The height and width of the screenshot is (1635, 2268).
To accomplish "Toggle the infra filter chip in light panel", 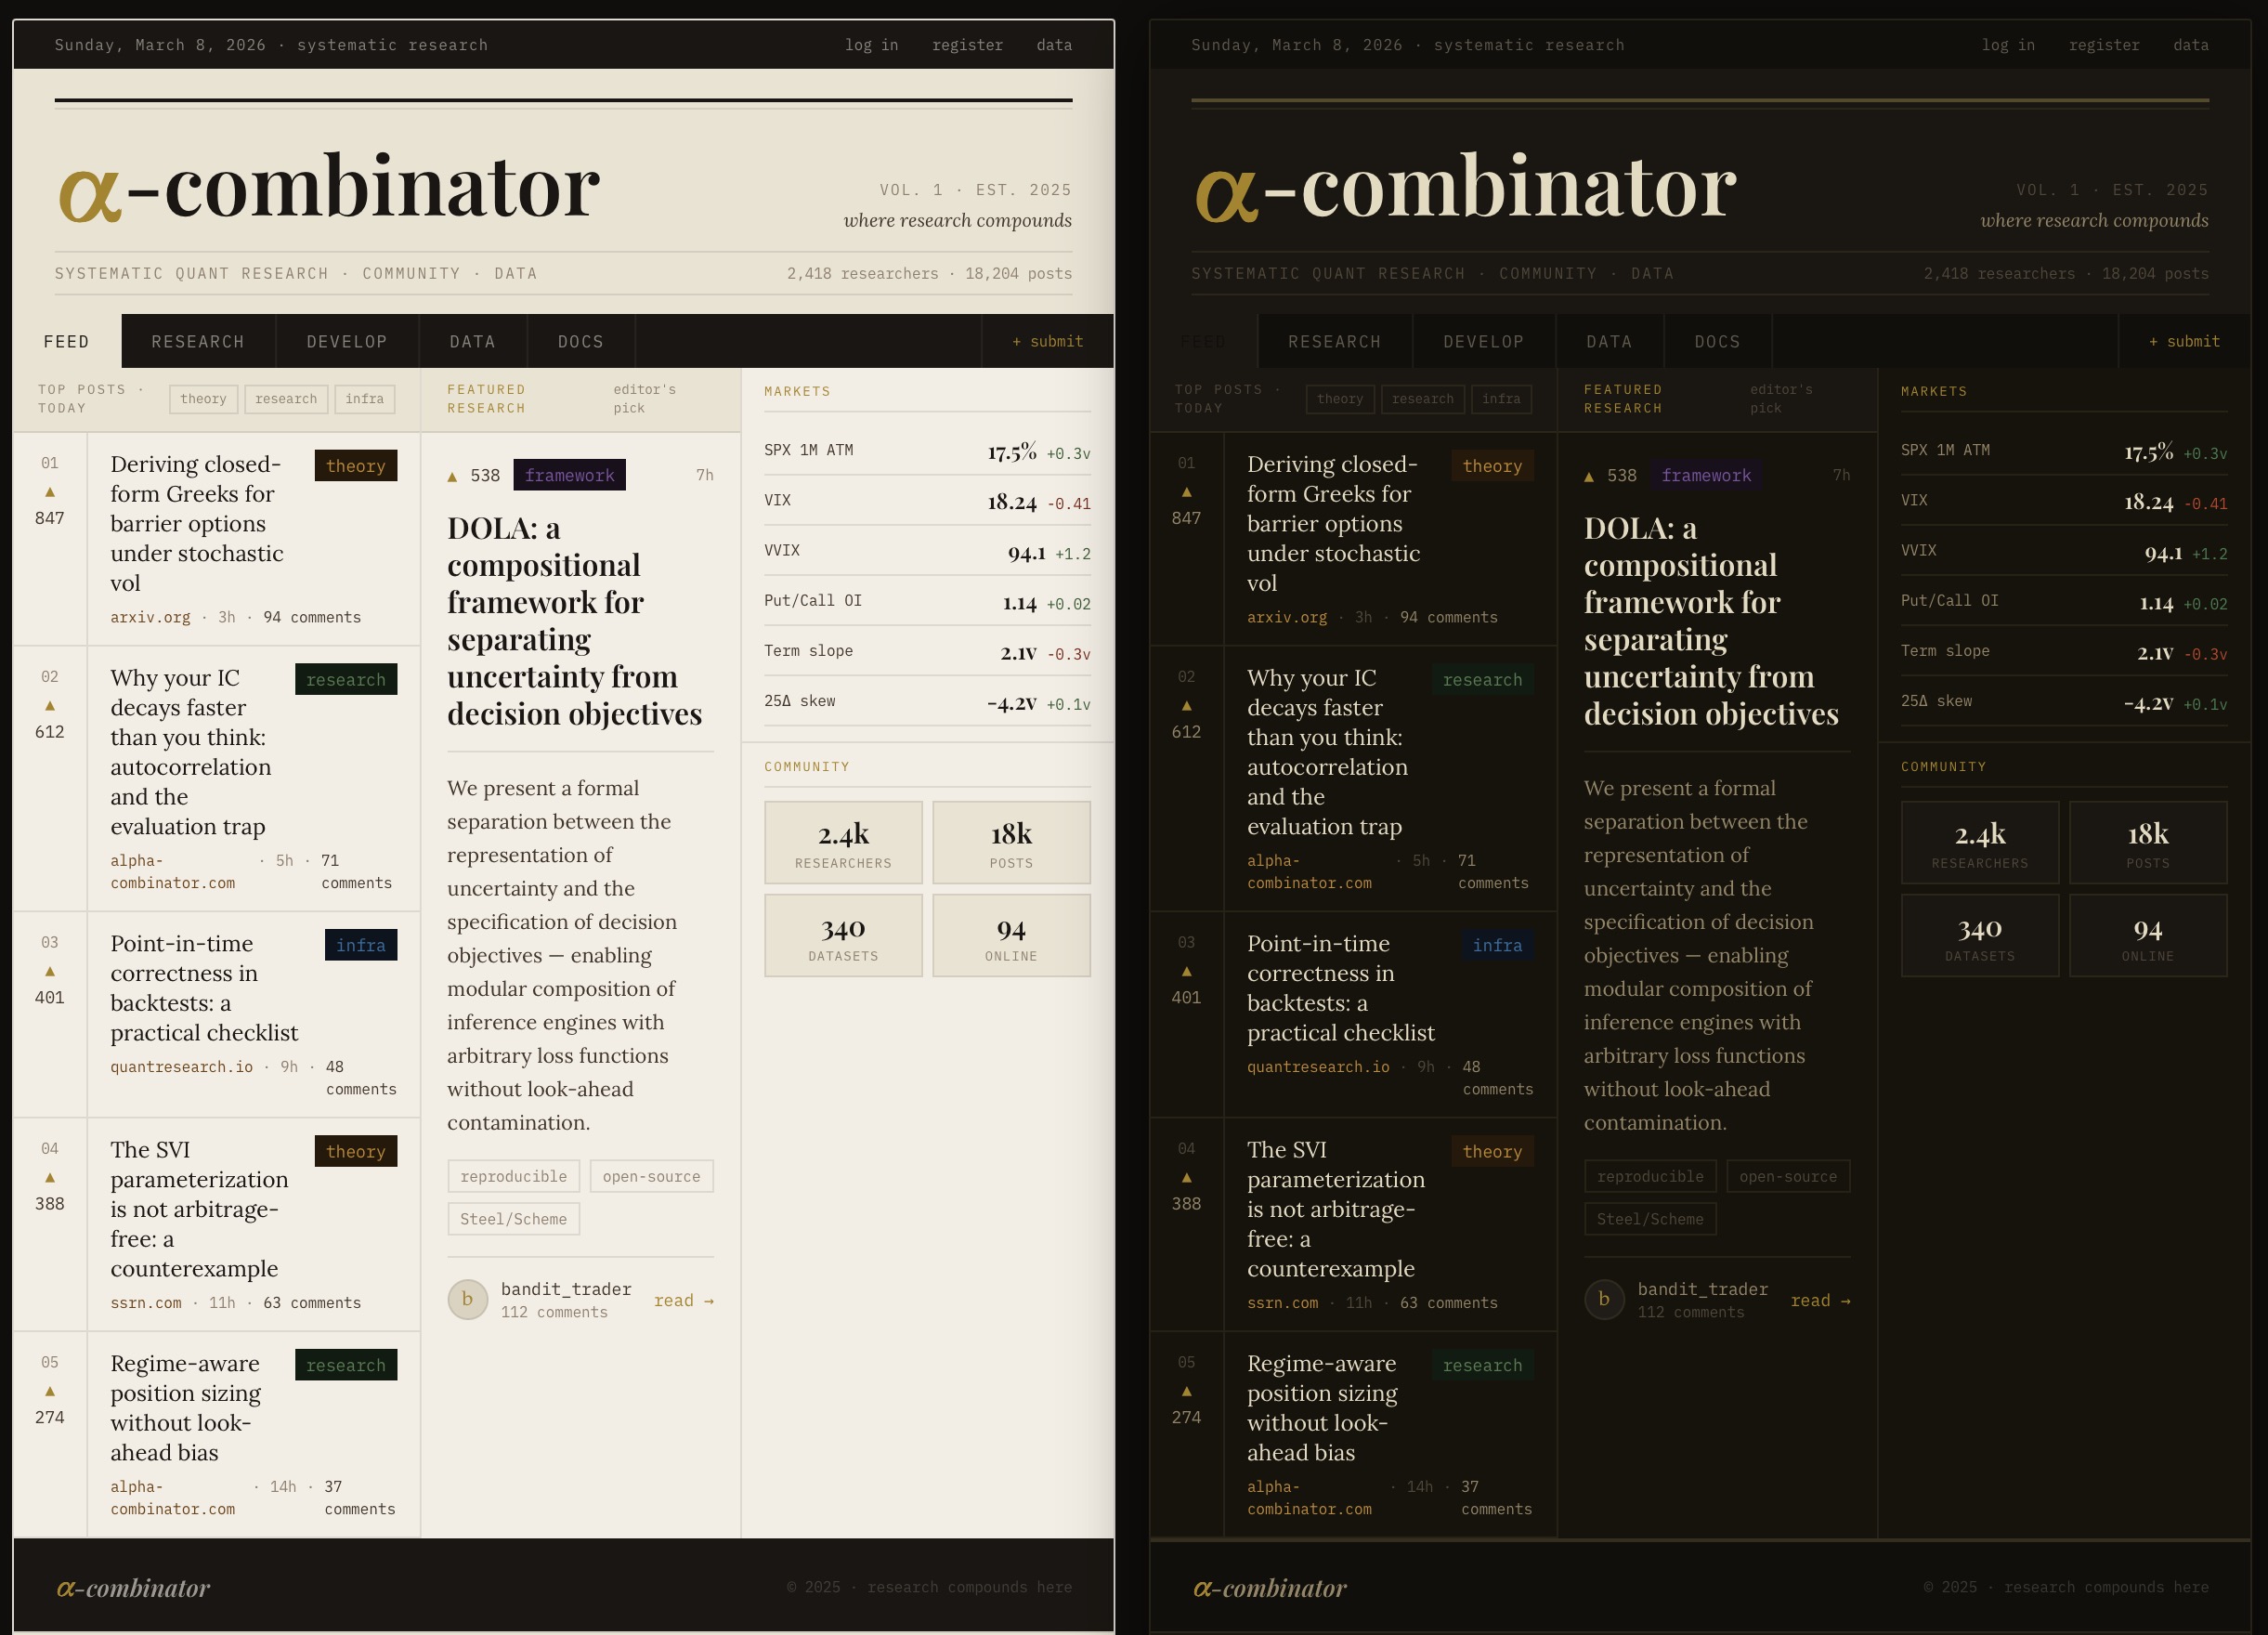I will point(364,399).
